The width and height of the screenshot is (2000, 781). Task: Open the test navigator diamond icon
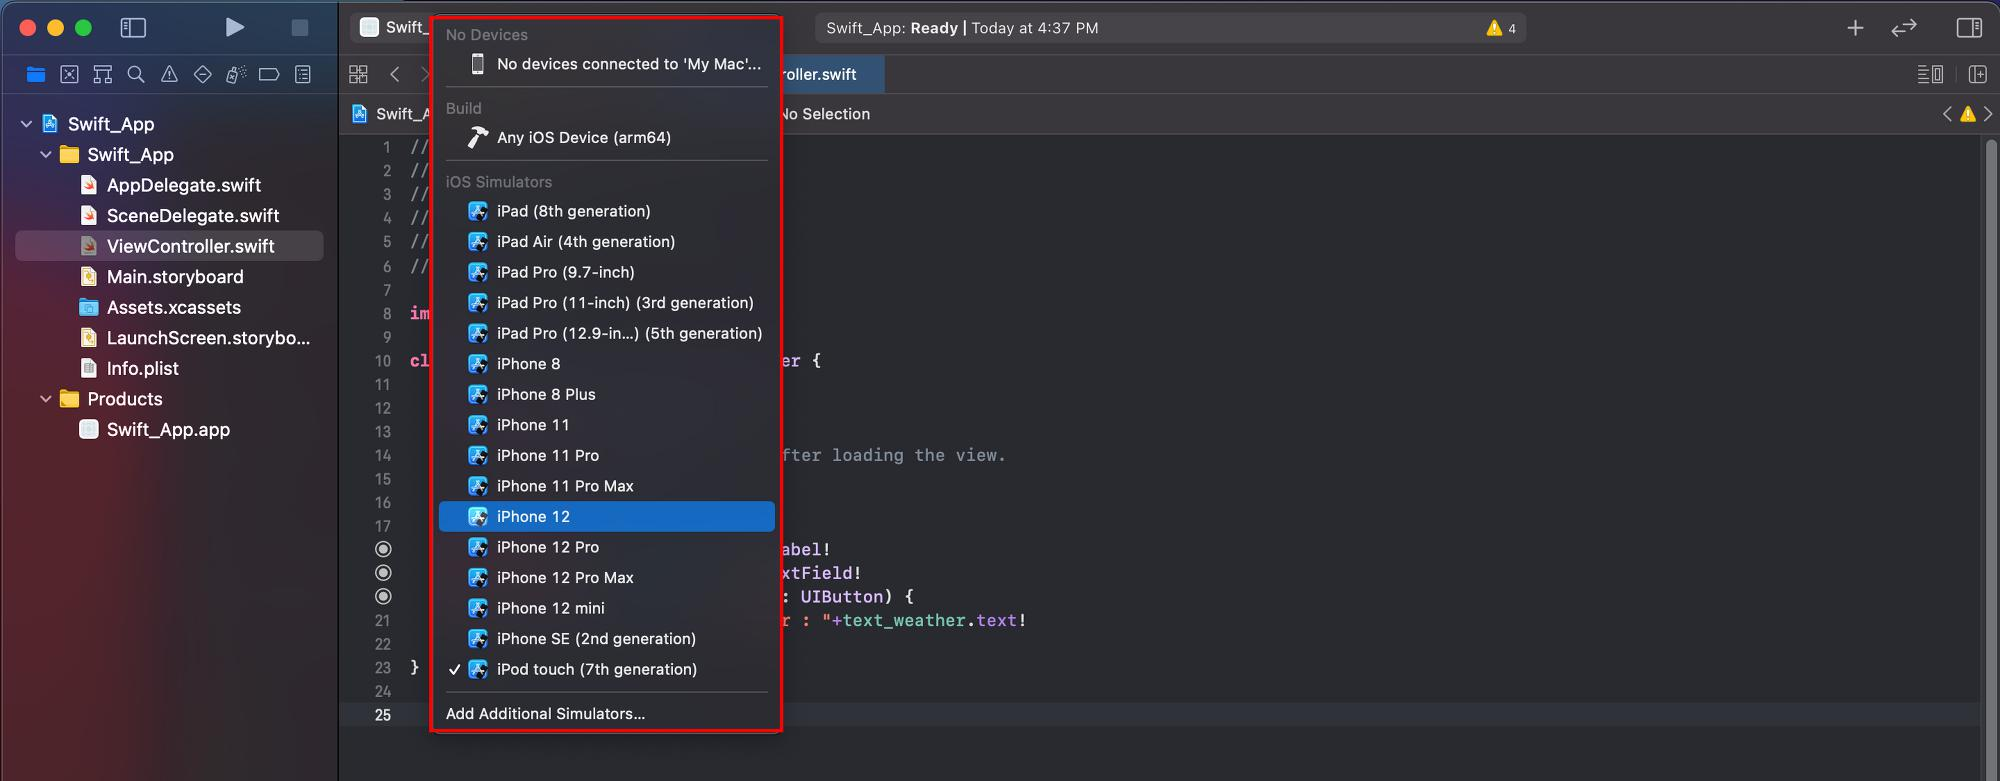202,74
